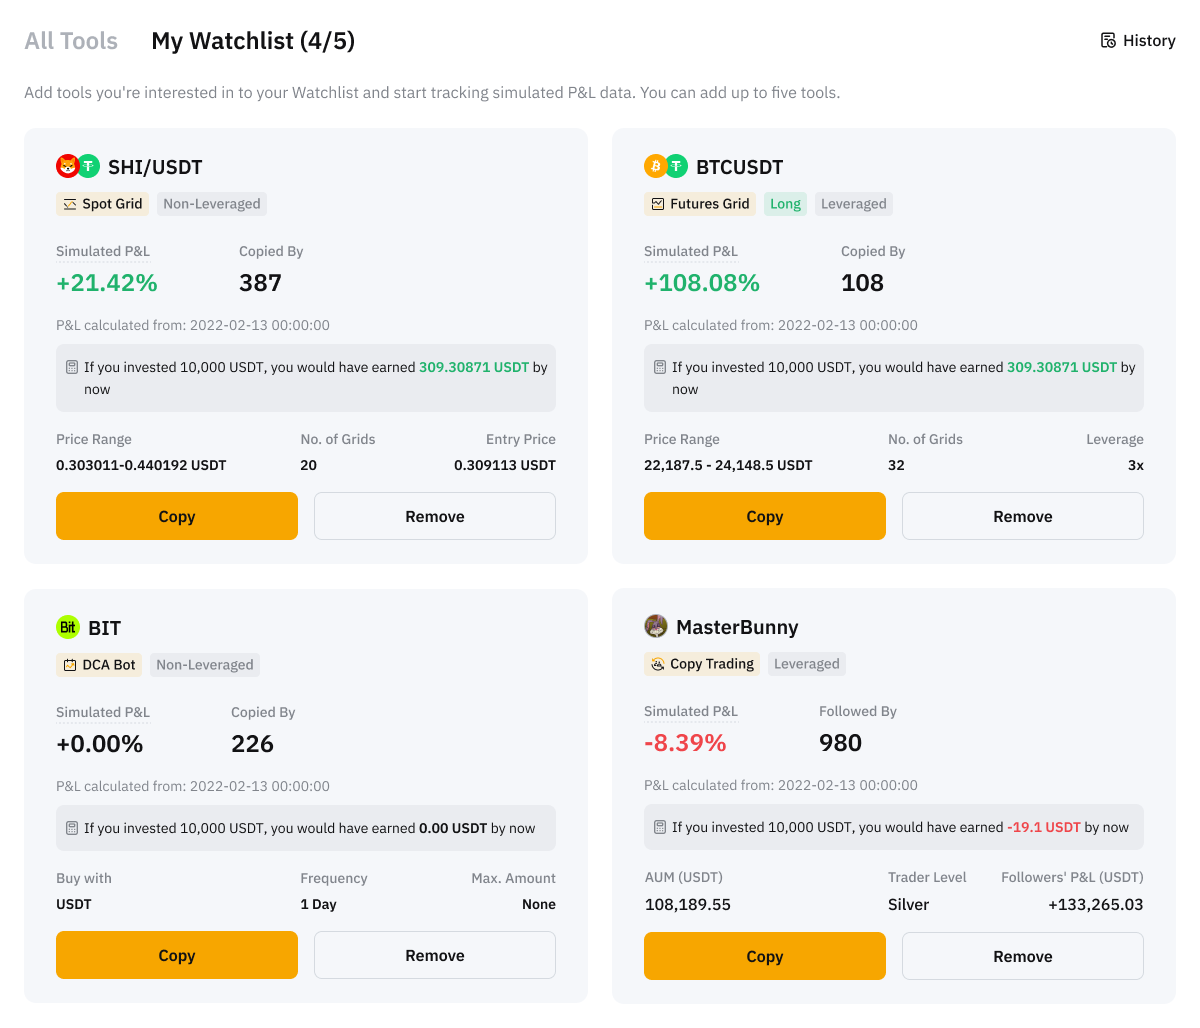Open the MasterBunny avatar

pyautogui.click(x=656, y=626)
